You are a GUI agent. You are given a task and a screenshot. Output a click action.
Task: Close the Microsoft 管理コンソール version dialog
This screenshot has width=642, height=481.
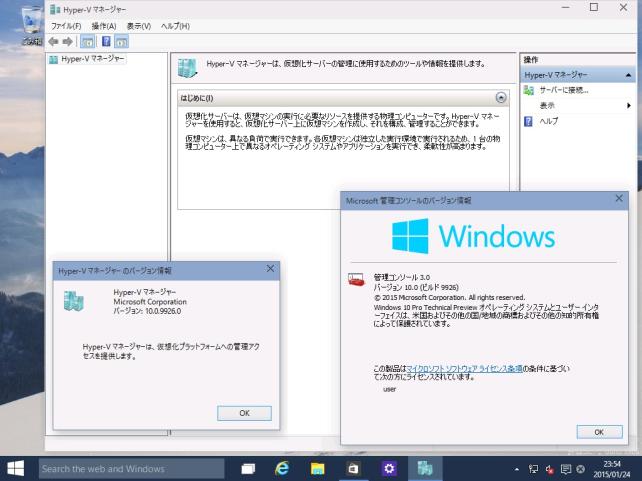[x=619, y=199]
